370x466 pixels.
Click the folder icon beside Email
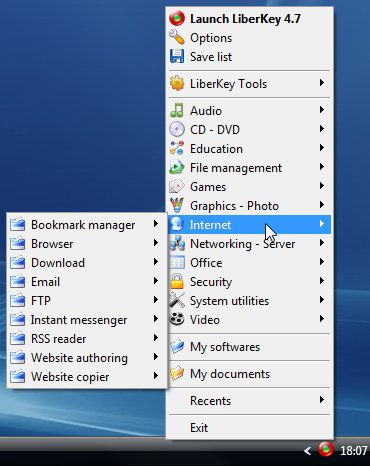pyautogui.click(x=18, y=282)
